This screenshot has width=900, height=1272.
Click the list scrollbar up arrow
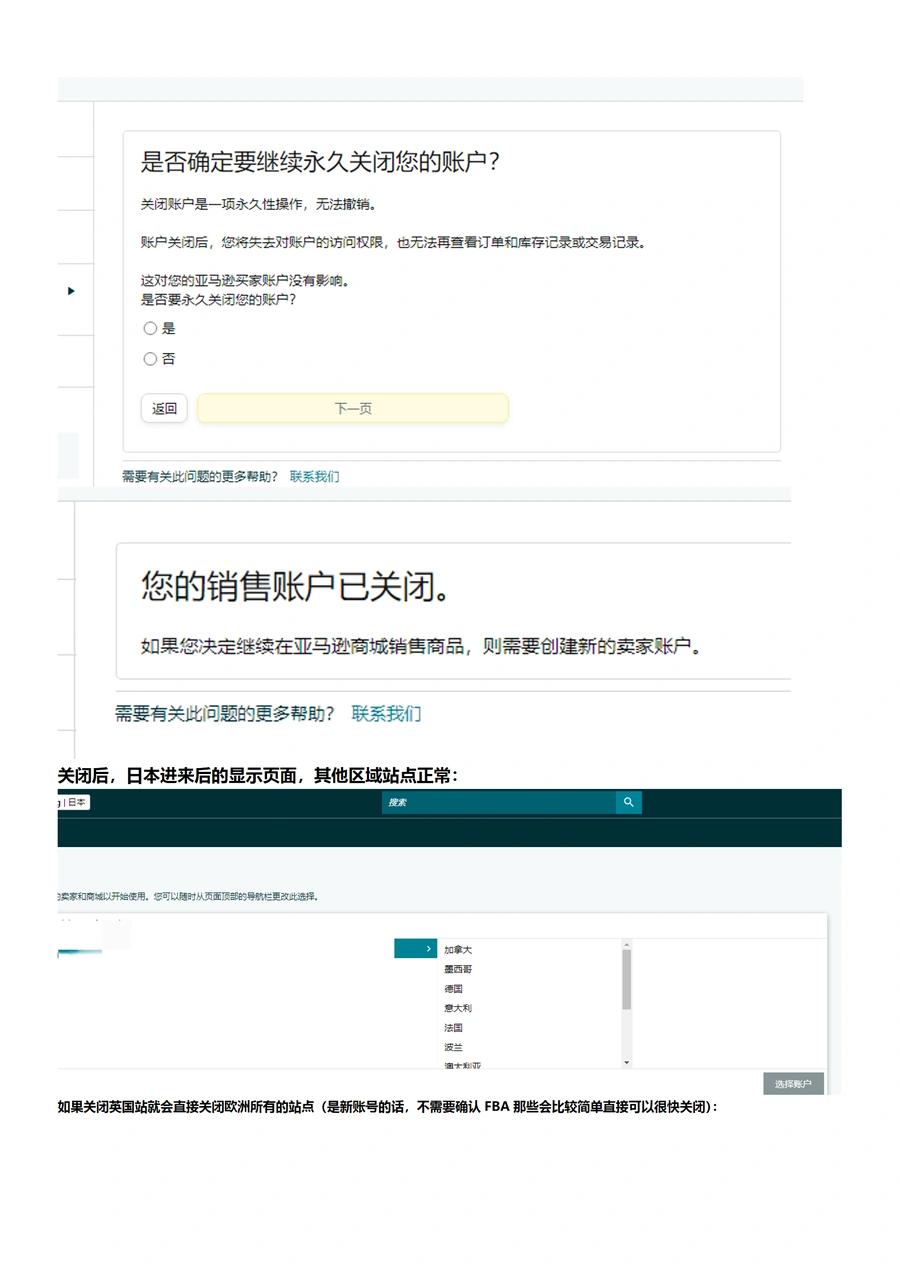click(x=627, y=944)
